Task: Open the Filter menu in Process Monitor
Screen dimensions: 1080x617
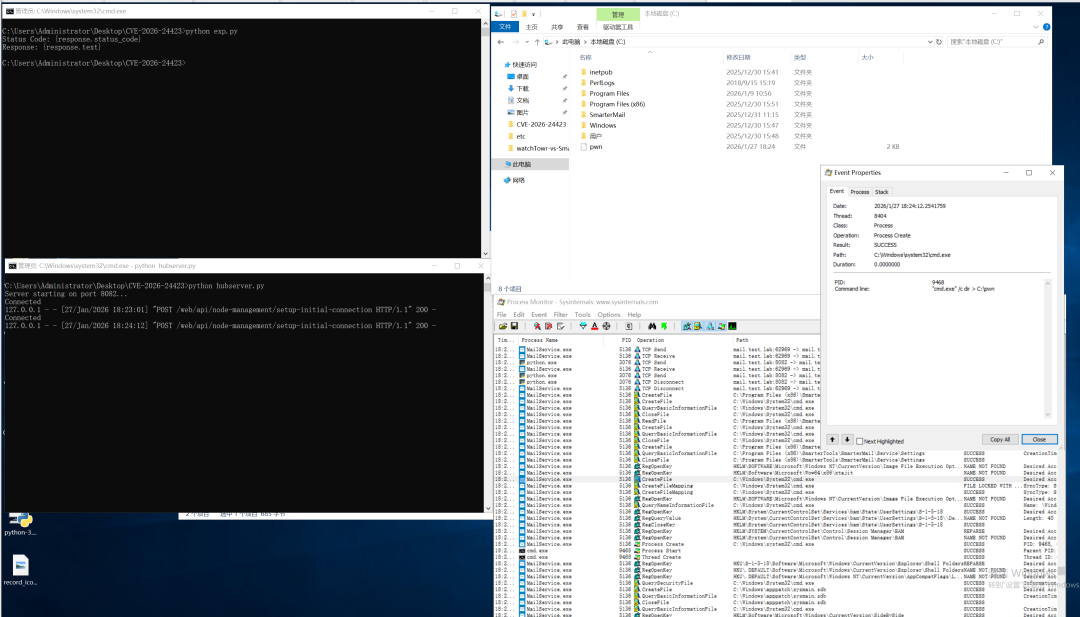Action: coord(561,314)
